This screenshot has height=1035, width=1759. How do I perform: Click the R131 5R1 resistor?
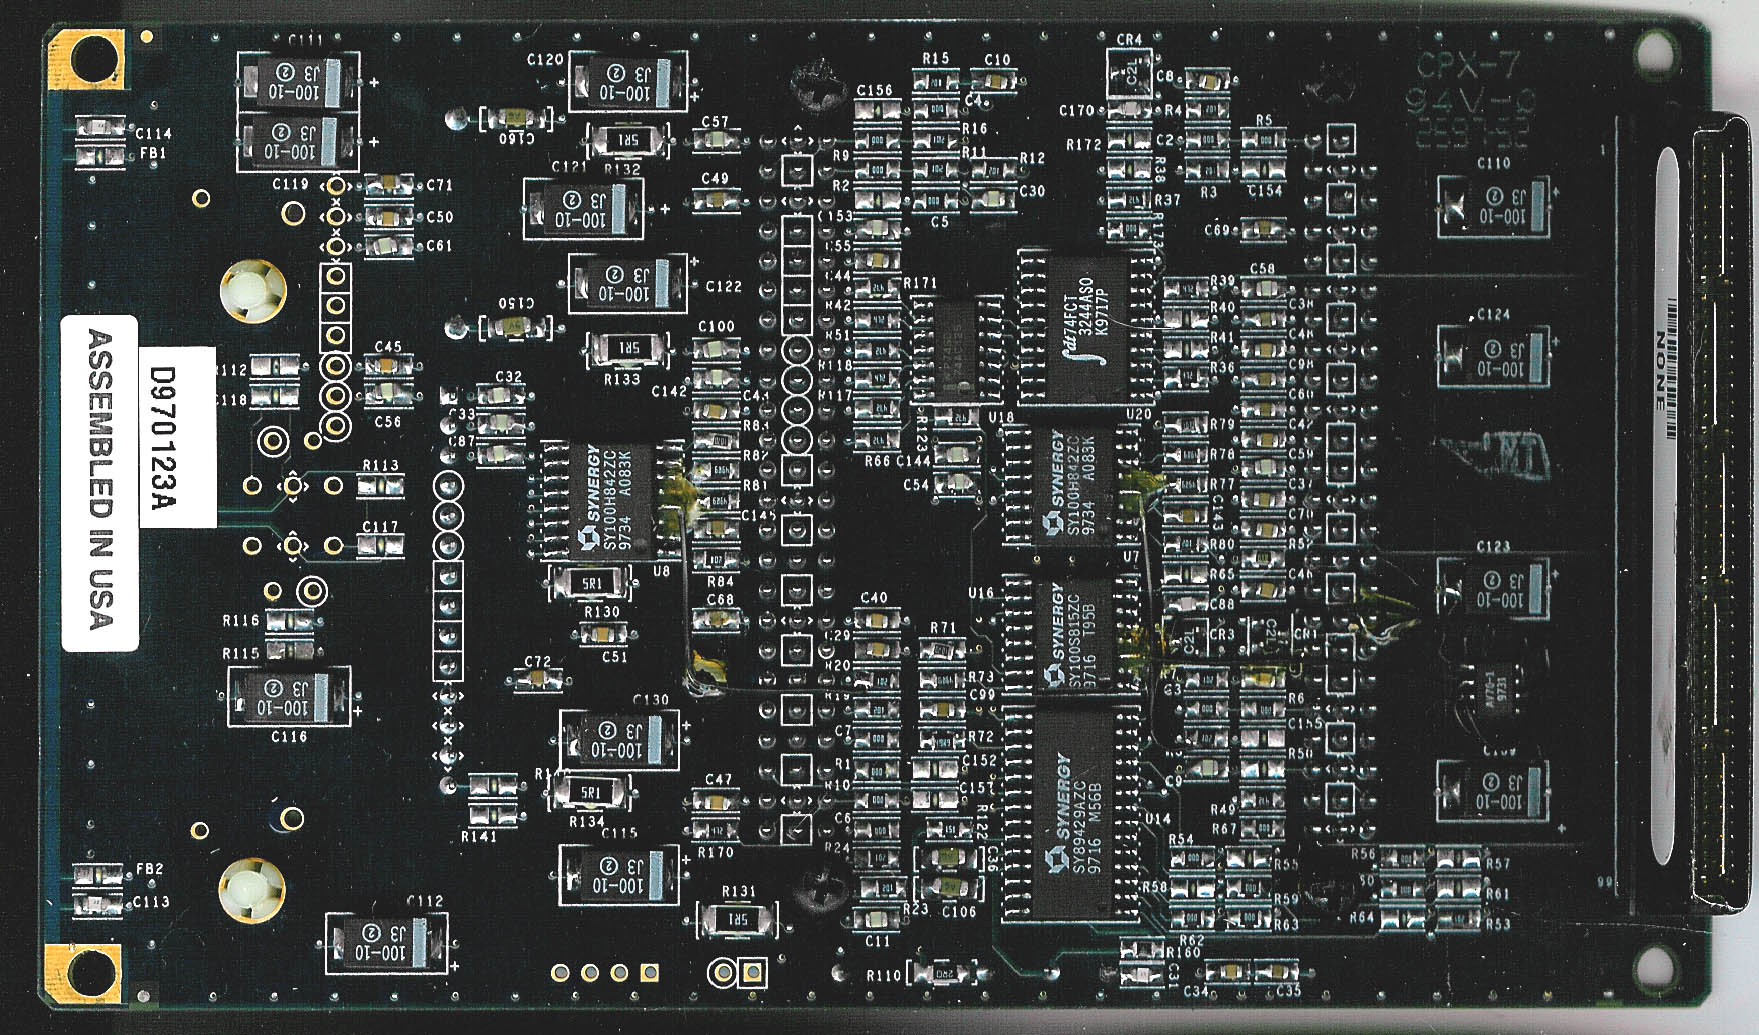(x=737, y=919)
